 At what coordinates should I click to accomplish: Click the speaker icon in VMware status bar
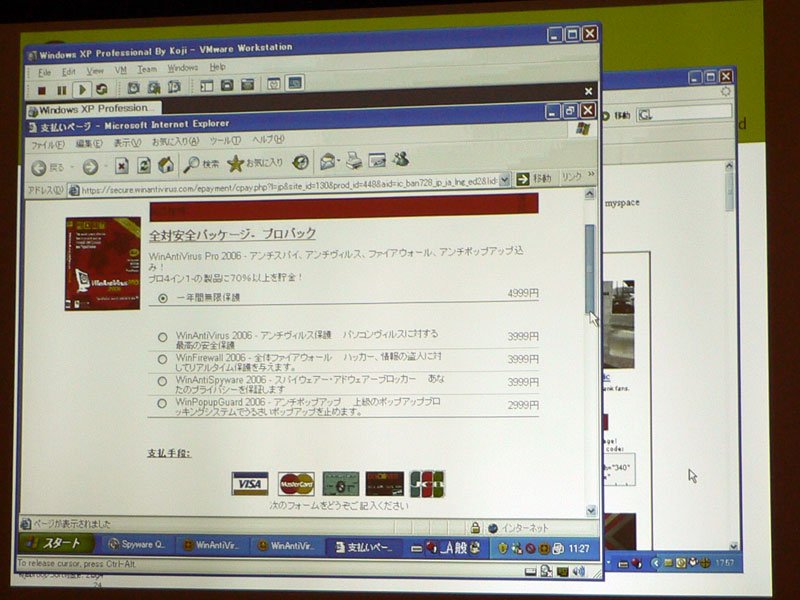pos(579,571)
